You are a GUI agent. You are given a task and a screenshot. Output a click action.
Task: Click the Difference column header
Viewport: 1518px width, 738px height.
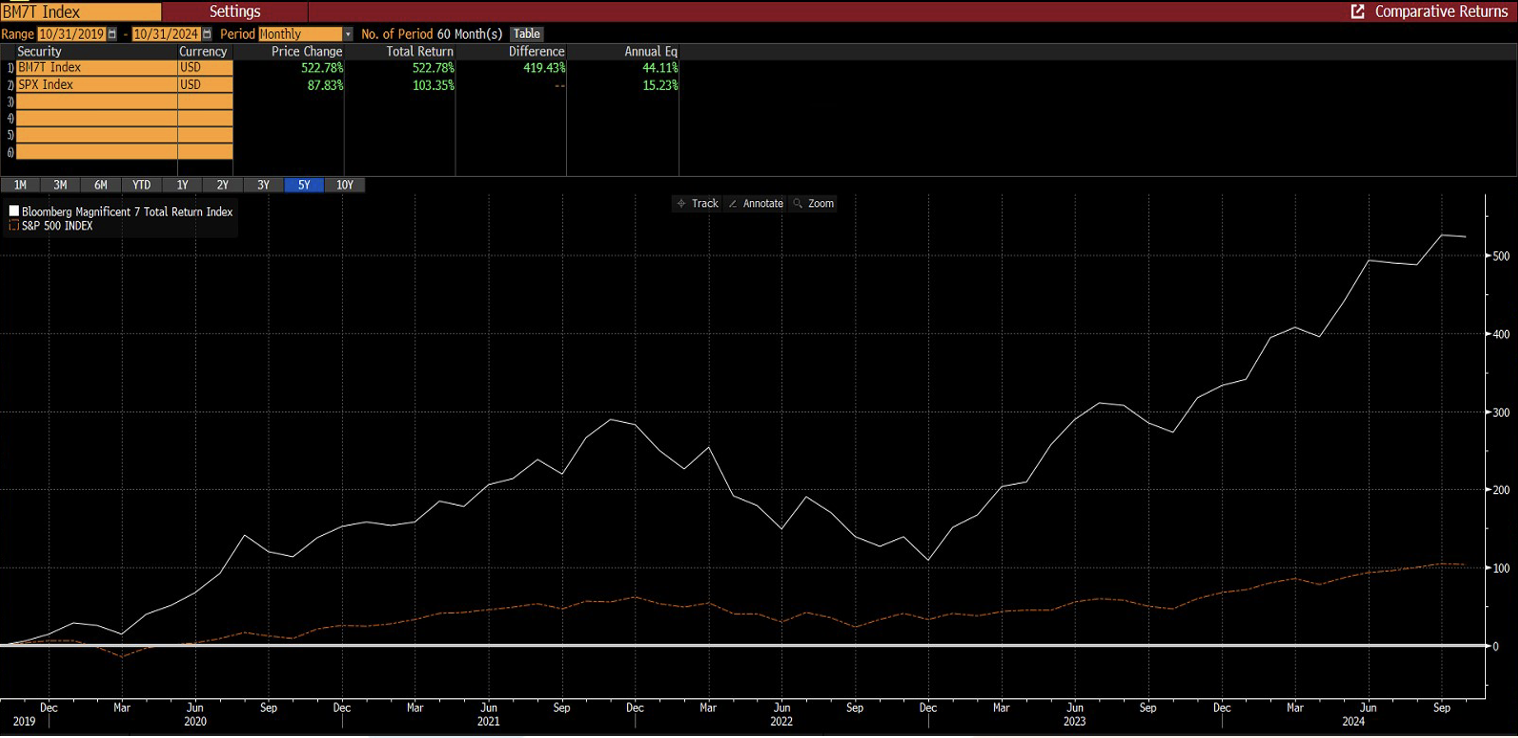(537, 51)
